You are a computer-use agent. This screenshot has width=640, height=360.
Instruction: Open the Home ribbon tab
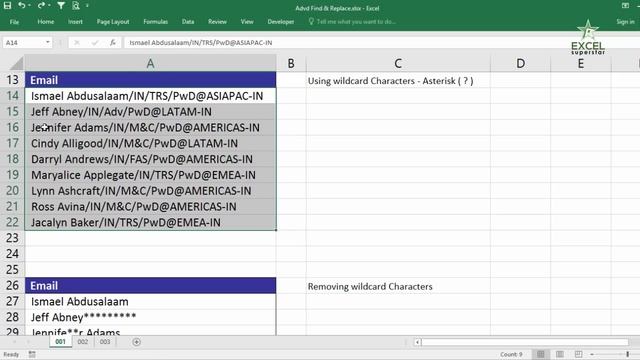[46, 22]
